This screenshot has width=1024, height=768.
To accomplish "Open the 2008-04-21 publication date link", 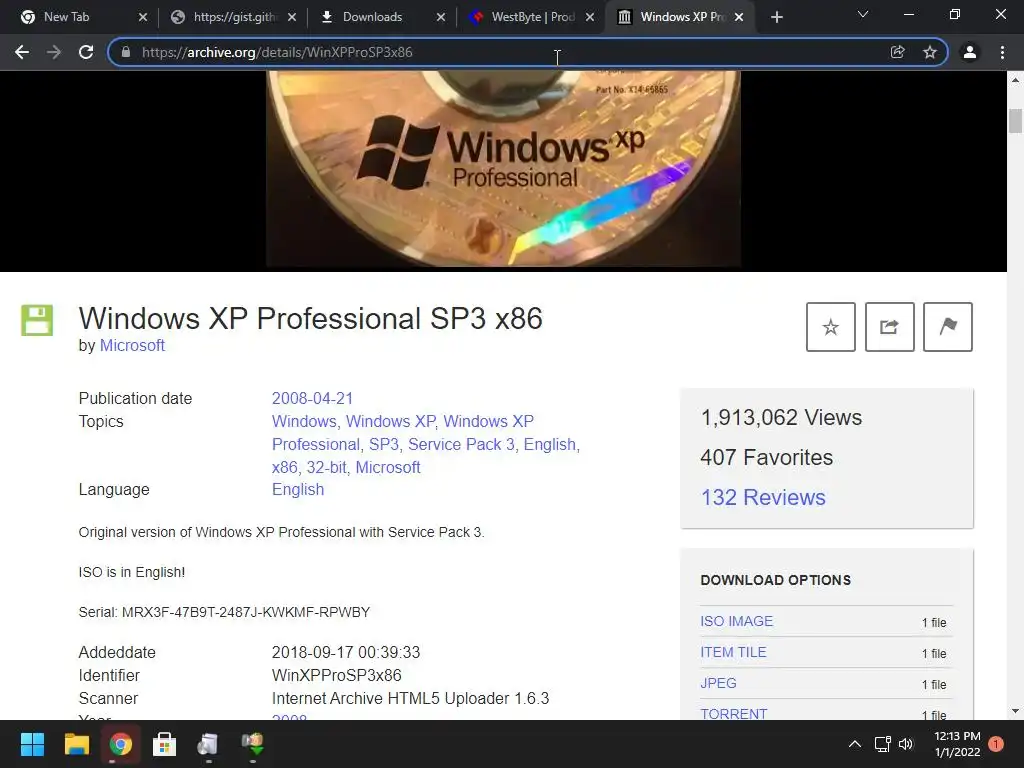I will point(312,398).
